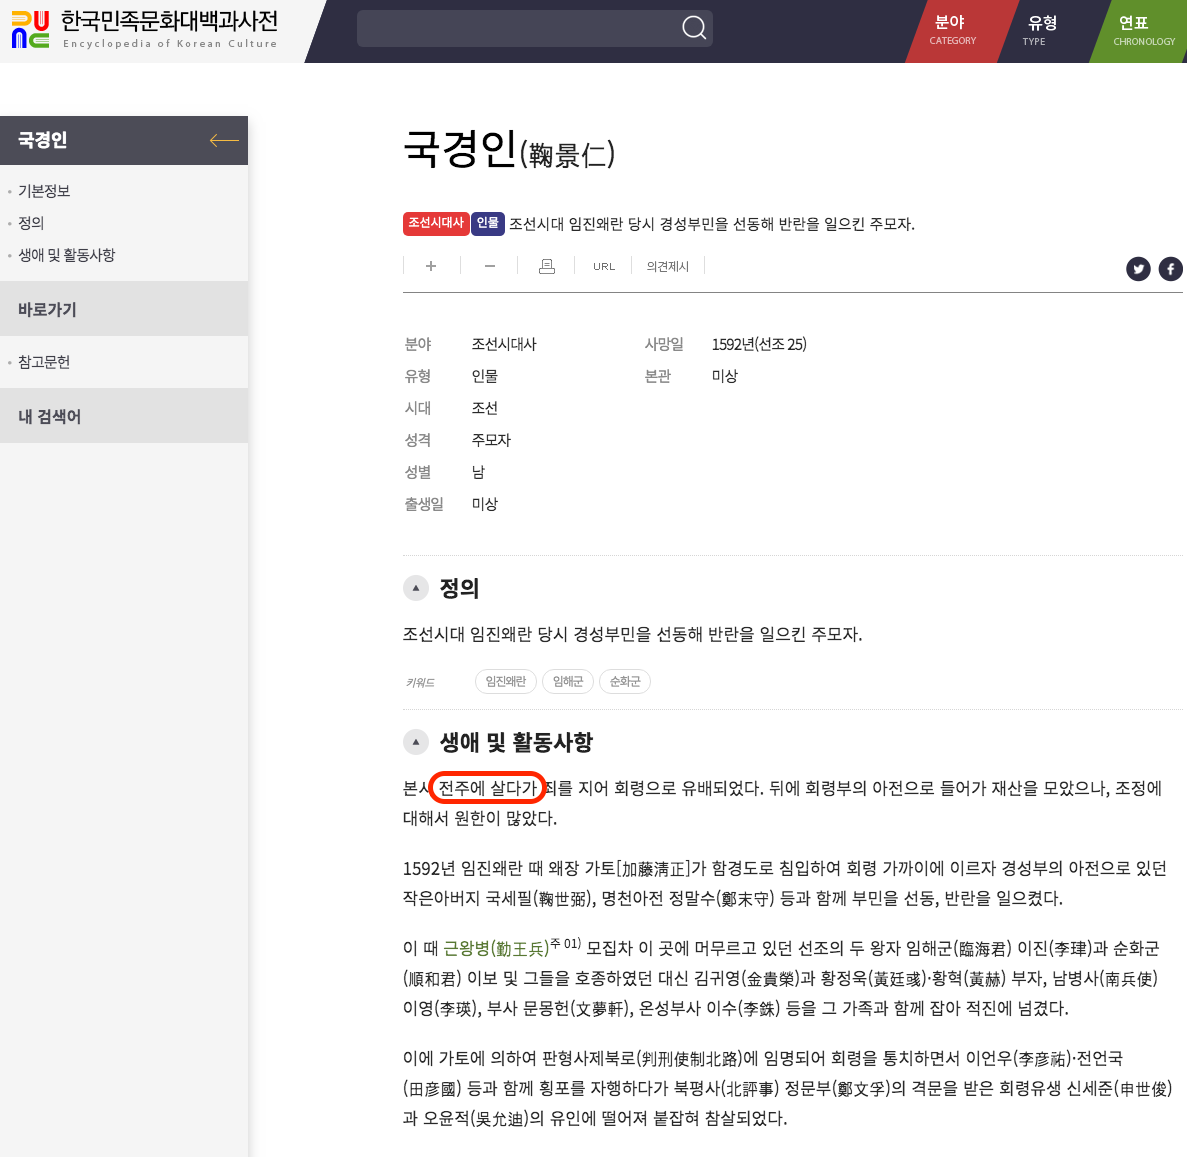Image resolution: width=1187 pixels, height=1157 pixels.
Task: Share the article on Facebook
Action: click(1170, 269)
